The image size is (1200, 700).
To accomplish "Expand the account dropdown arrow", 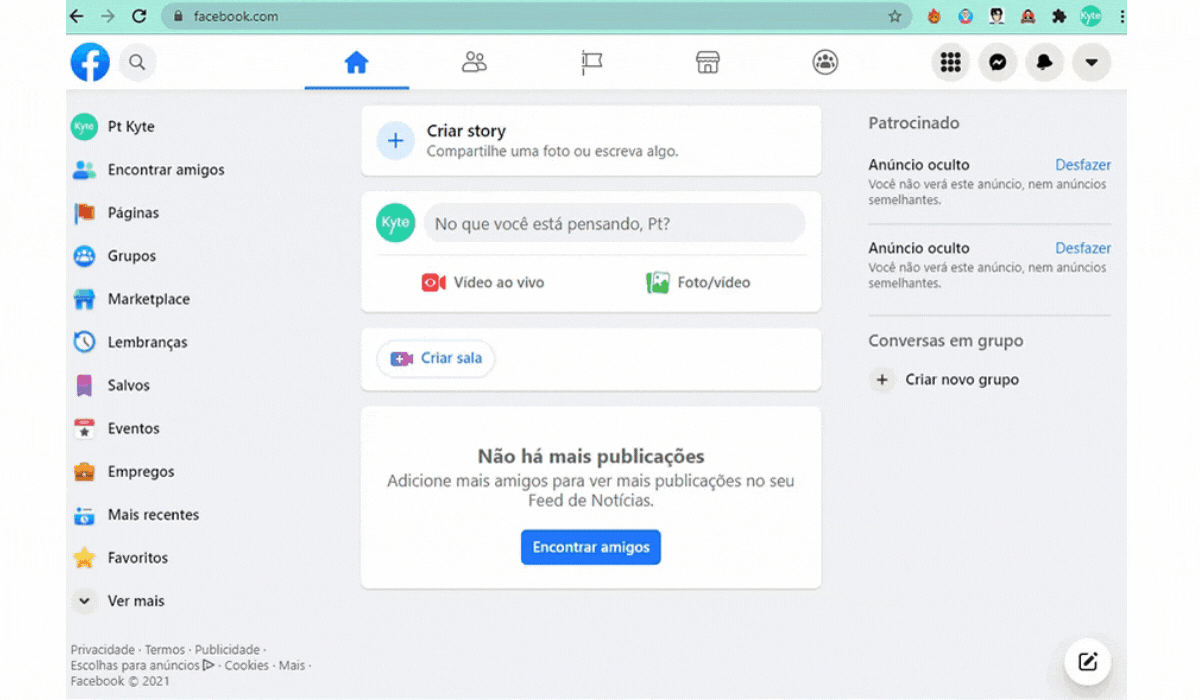I will pos(1091,62).
